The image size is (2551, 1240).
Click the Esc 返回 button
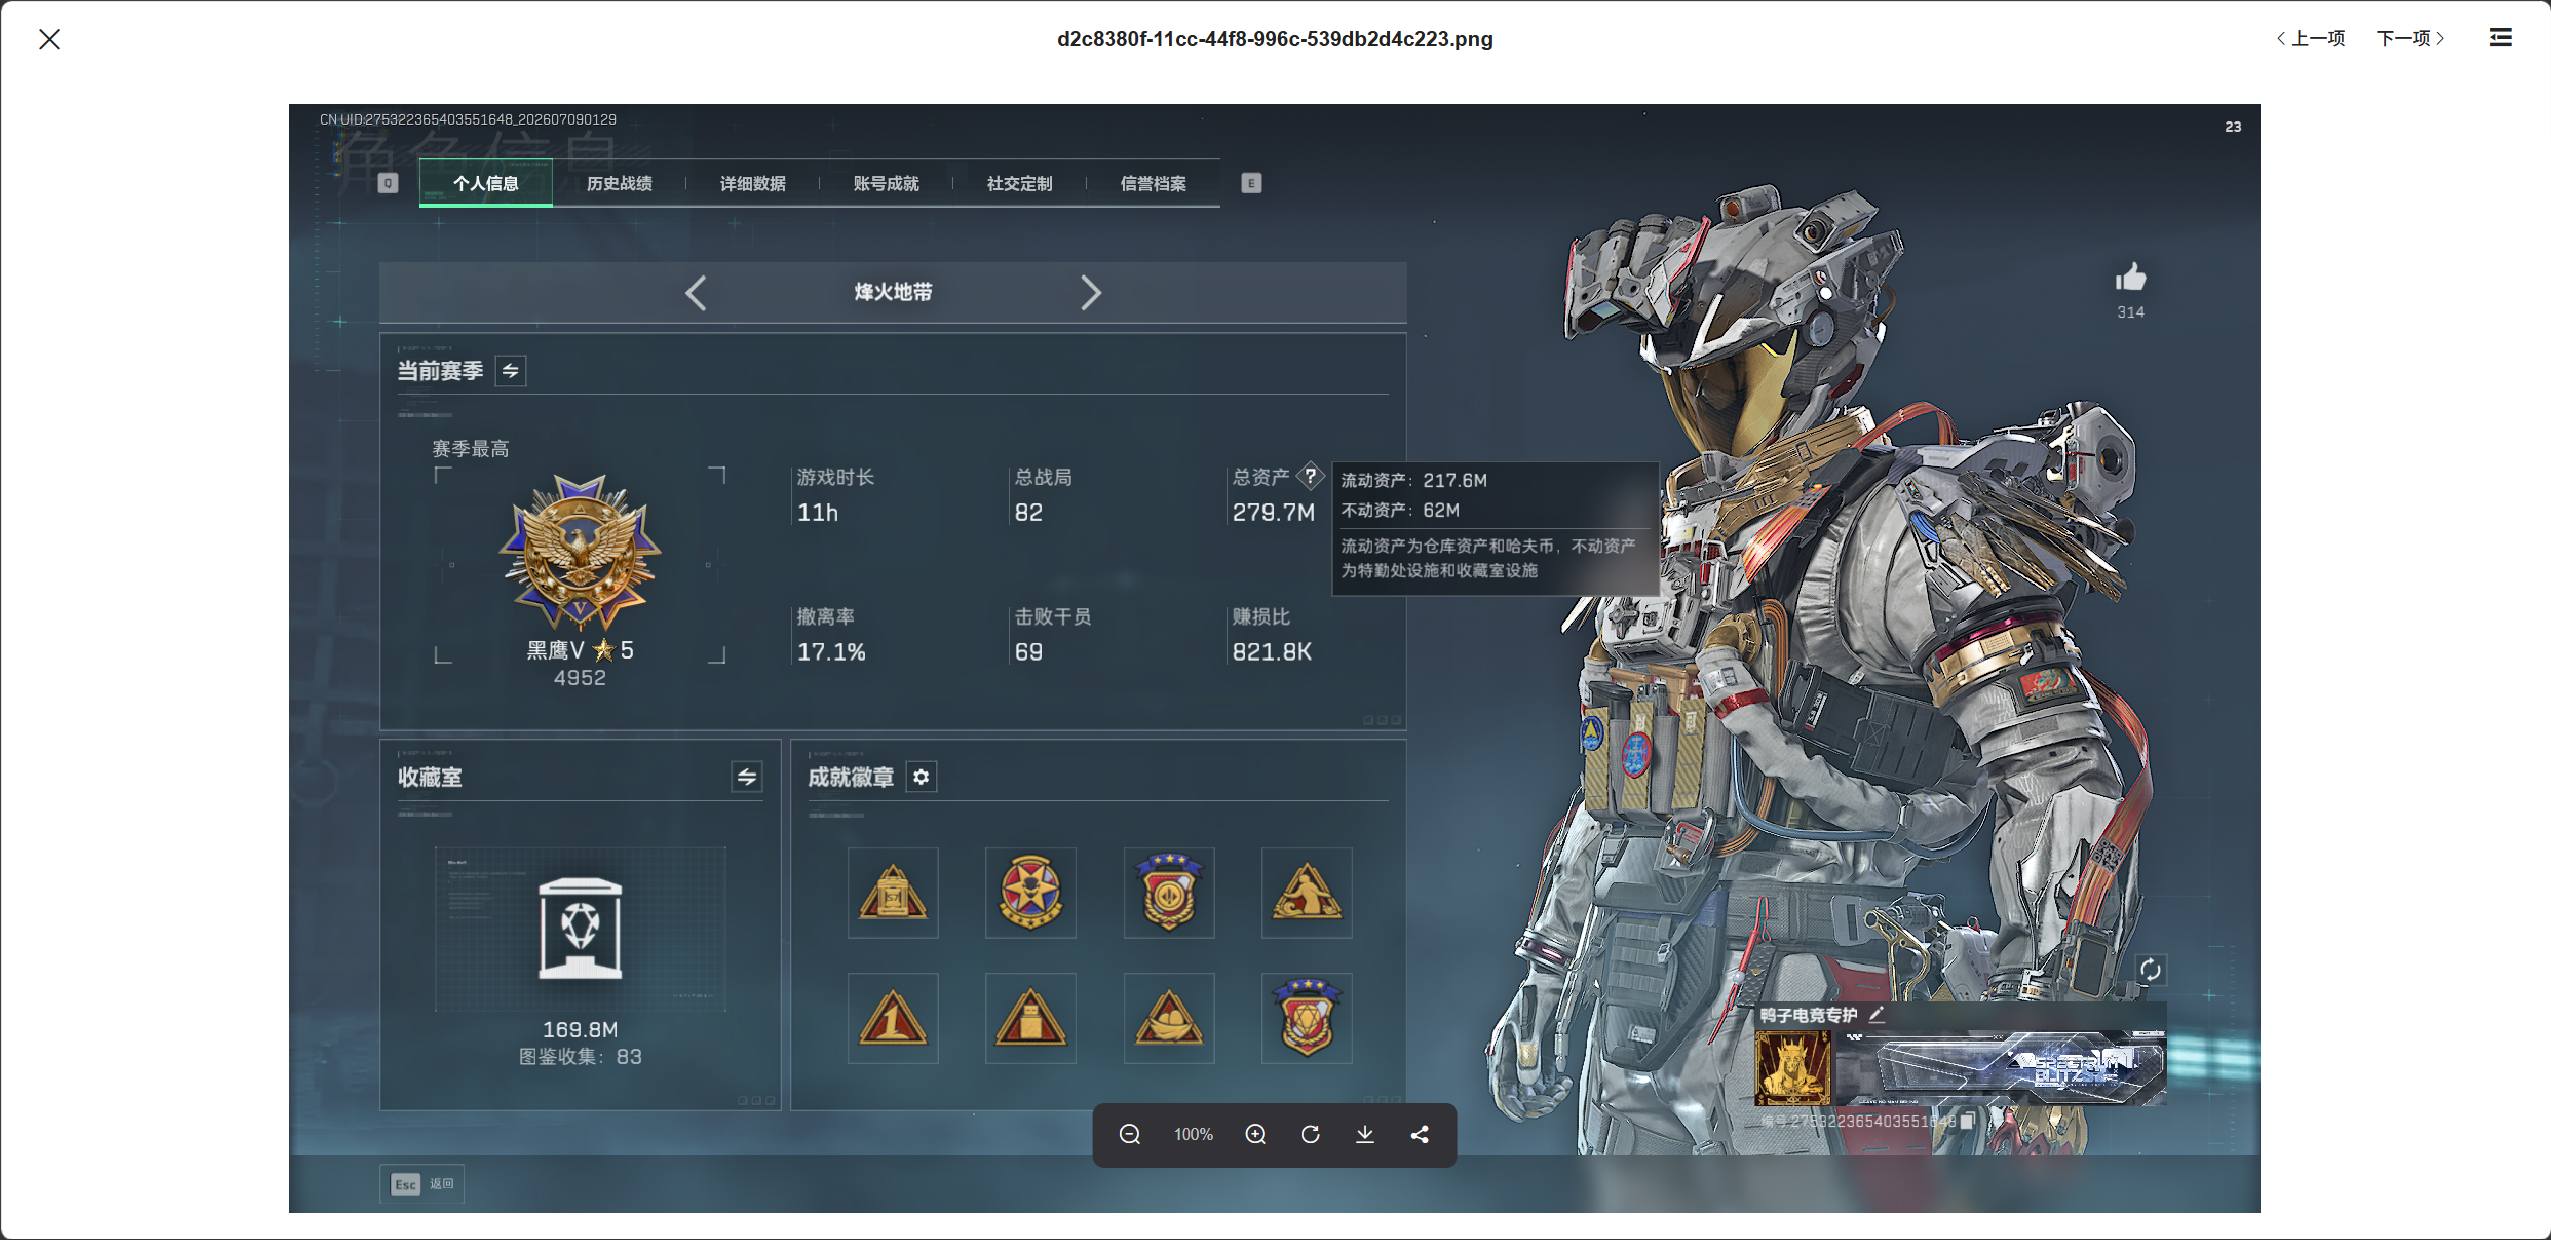click(422, 1184)
